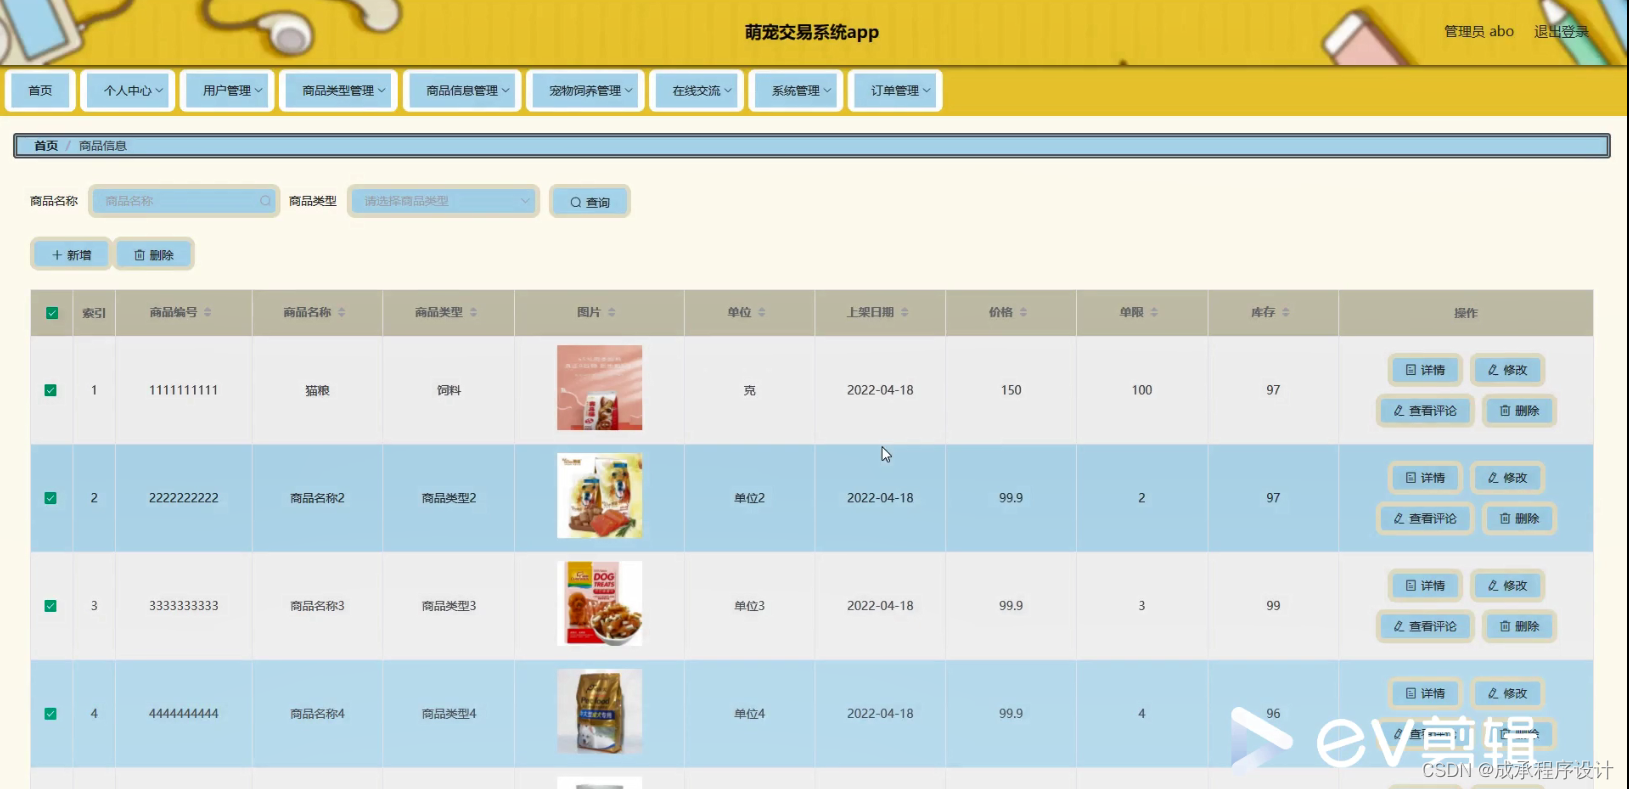Uncheck the checkbox for row 3 商品名称3
This screenshot has height=789, width=1629.
[51, 606]
